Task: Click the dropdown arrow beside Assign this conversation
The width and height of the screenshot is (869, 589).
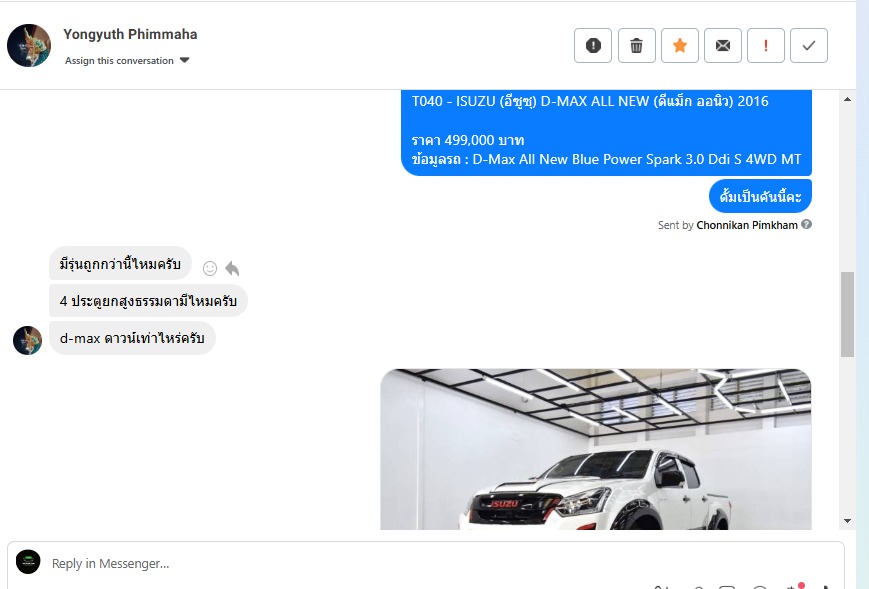Action: point(185,60)
